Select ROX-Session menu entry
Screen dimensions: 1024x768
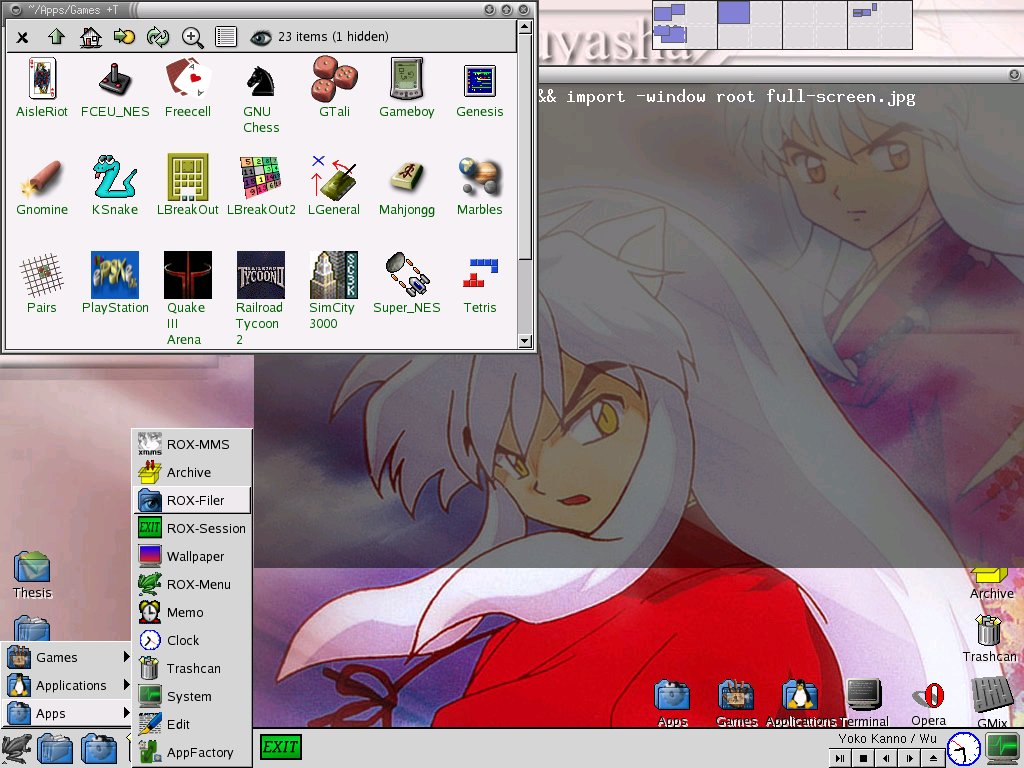(192, 528)
